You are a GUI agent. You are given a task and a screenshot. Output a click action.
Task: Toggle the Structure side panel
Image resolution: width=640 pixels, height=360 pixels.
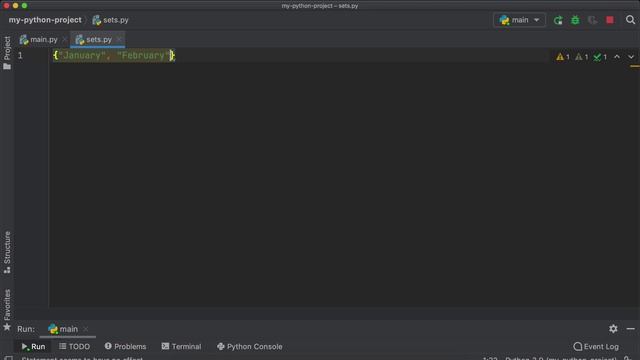pos(7,252)
